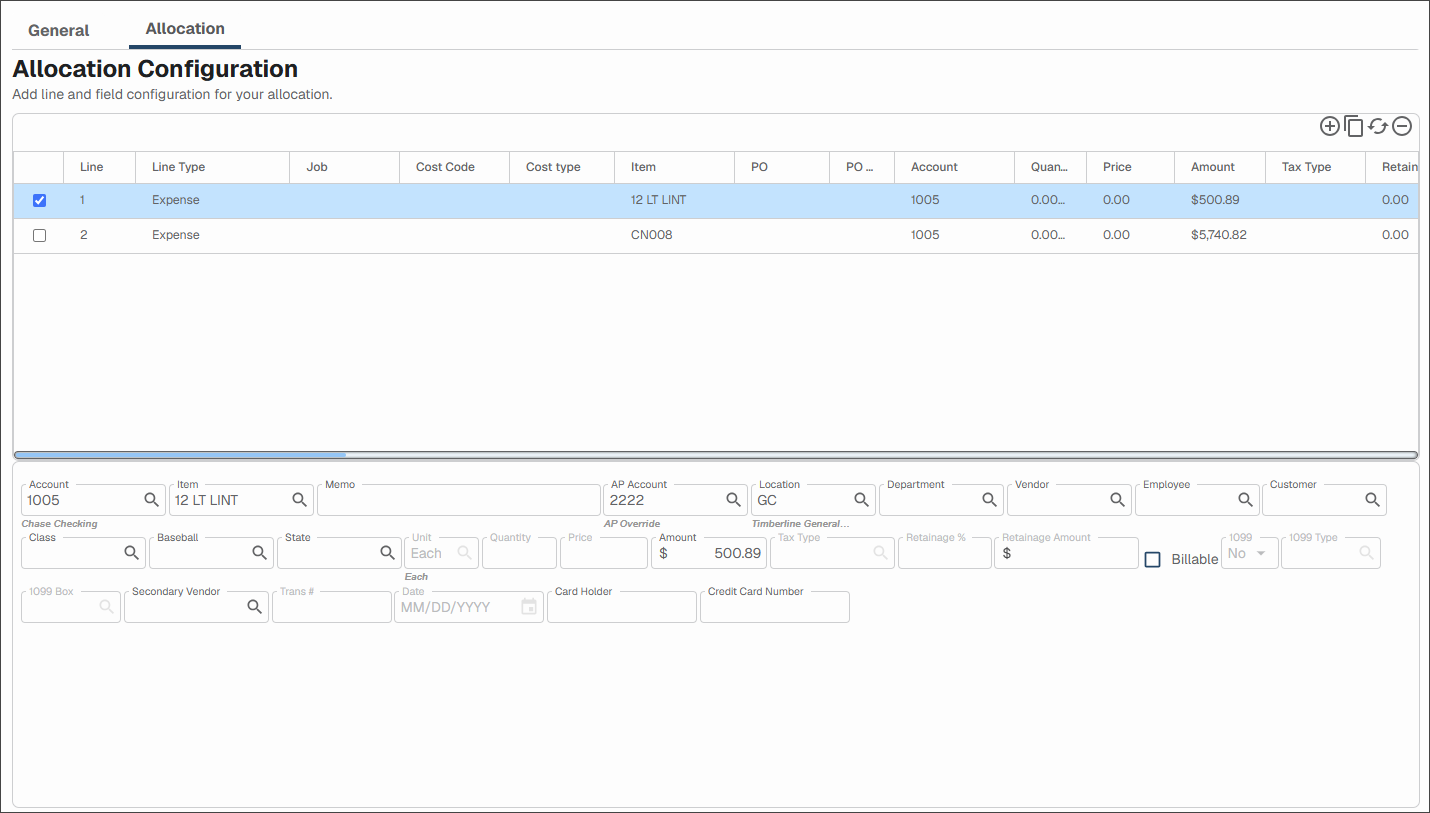This screenshot has width=1430, height=813.
Task: Focus the Retainage Amount field
Action: tap(1066, 553)
